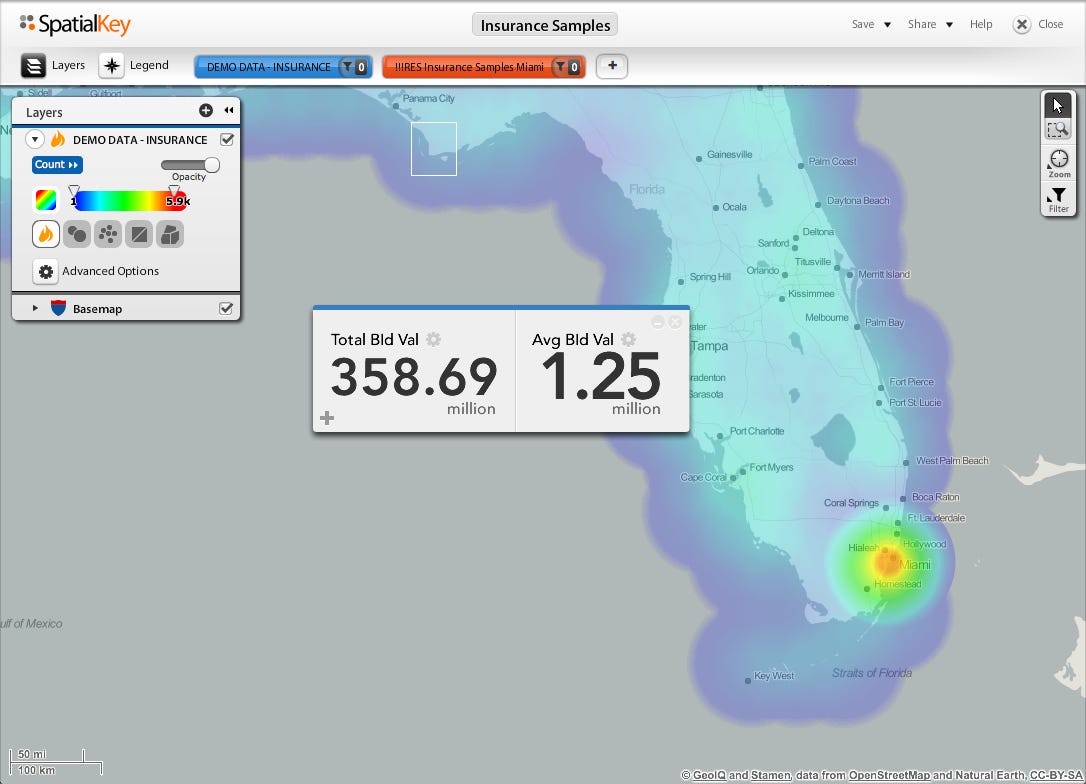Select the graduated circles render style

[x=77, y=234]
